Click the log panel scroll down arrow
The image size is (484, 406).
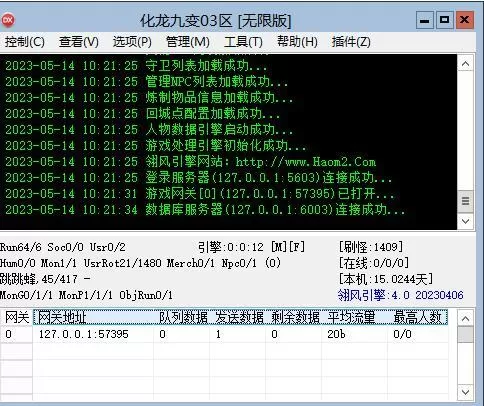click(x=466, y=221)
